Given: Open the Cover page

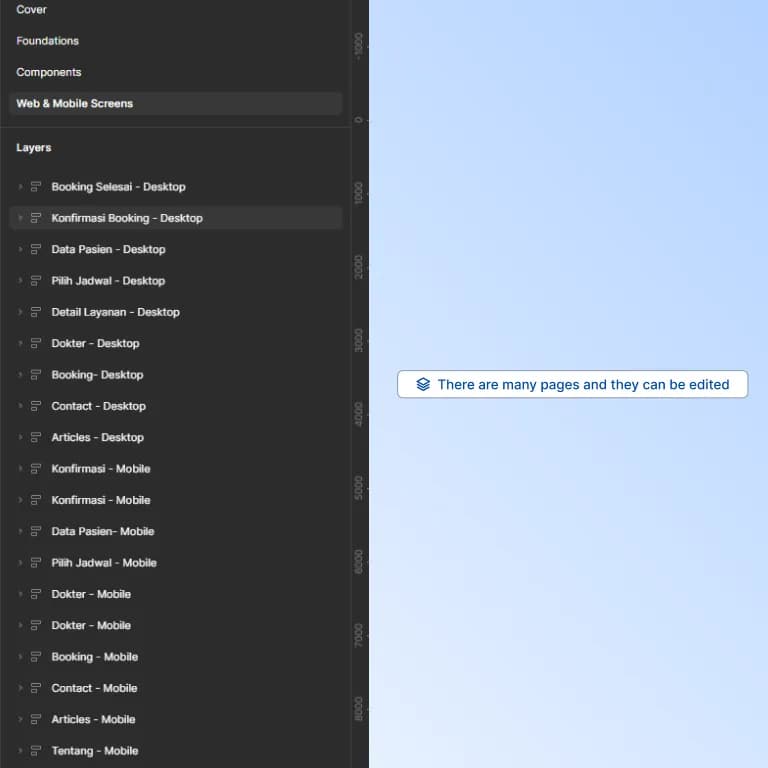Looking at the screenshot, I should tap(31, 9).
